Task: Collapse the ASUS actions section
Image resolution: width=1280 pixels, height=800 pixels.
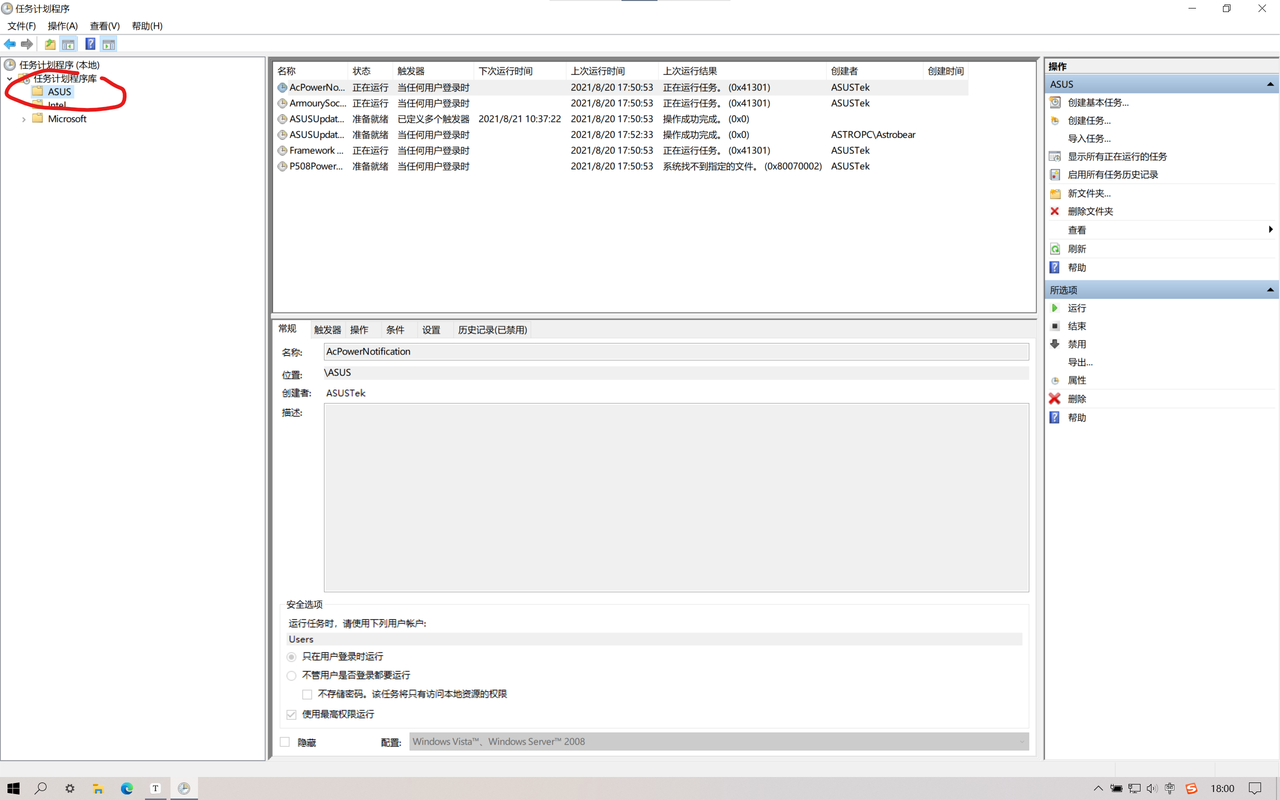Action: [x=1270, y=84]
